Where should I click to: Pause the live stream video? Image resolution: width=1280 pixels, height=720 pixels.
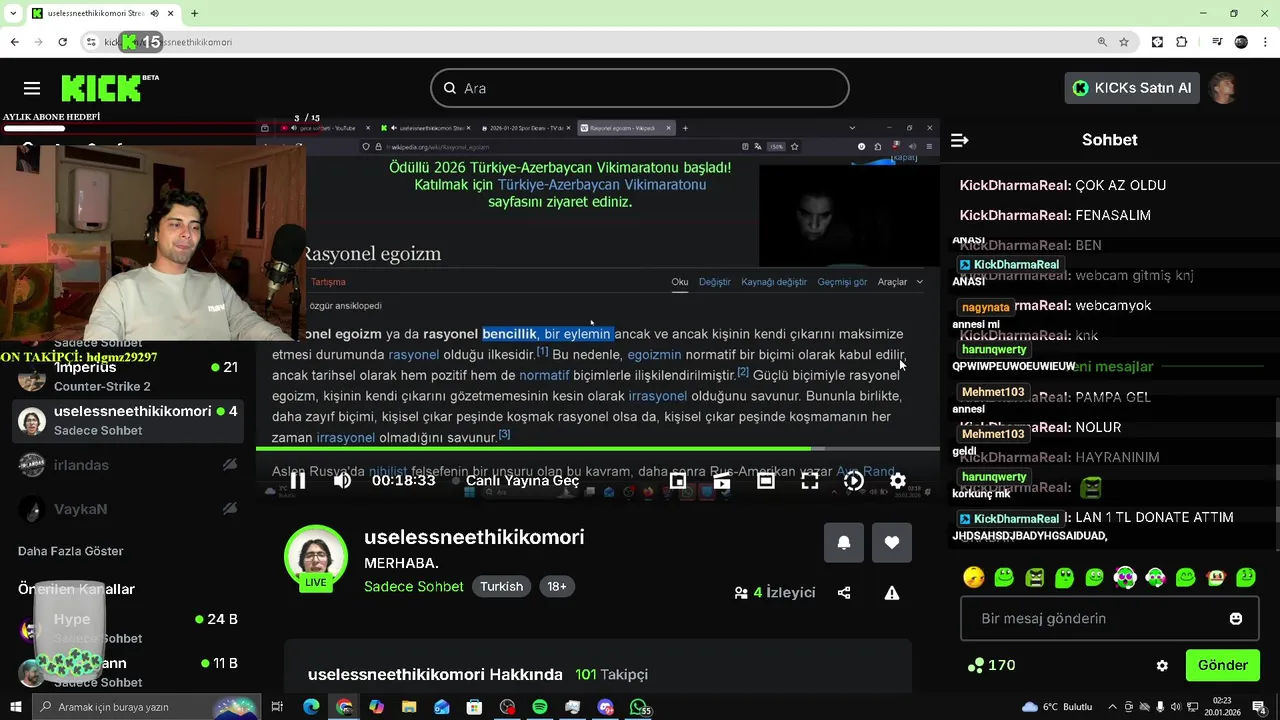[x=298, y=481]
